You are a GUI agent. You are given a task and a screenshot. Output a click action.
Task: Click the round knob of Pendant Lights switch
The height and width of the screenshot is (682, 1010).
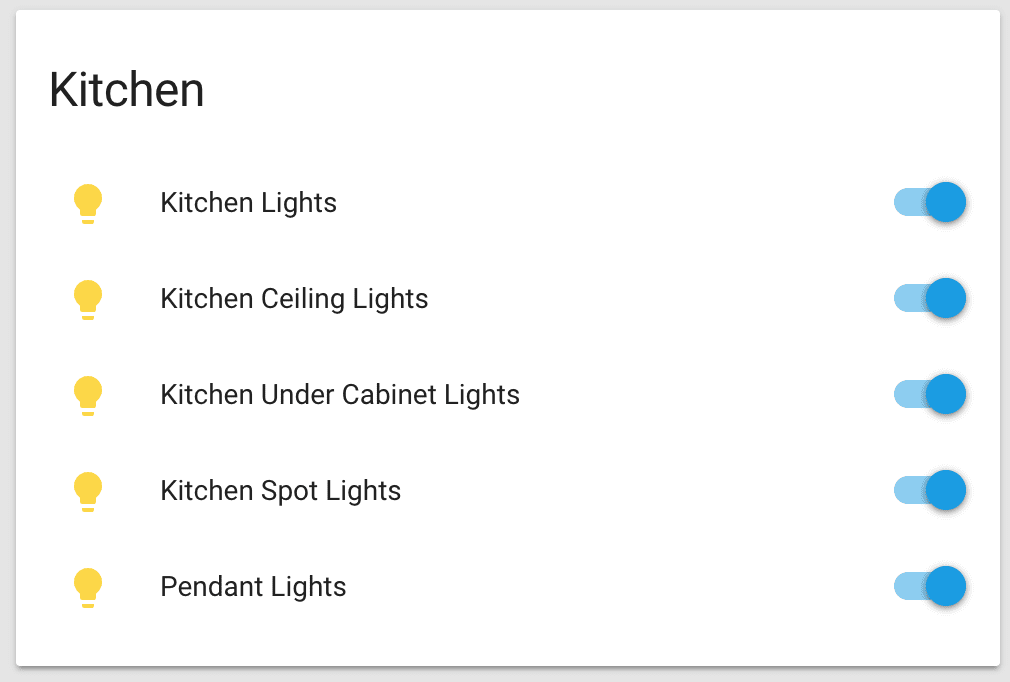click(x=945, y=586)
